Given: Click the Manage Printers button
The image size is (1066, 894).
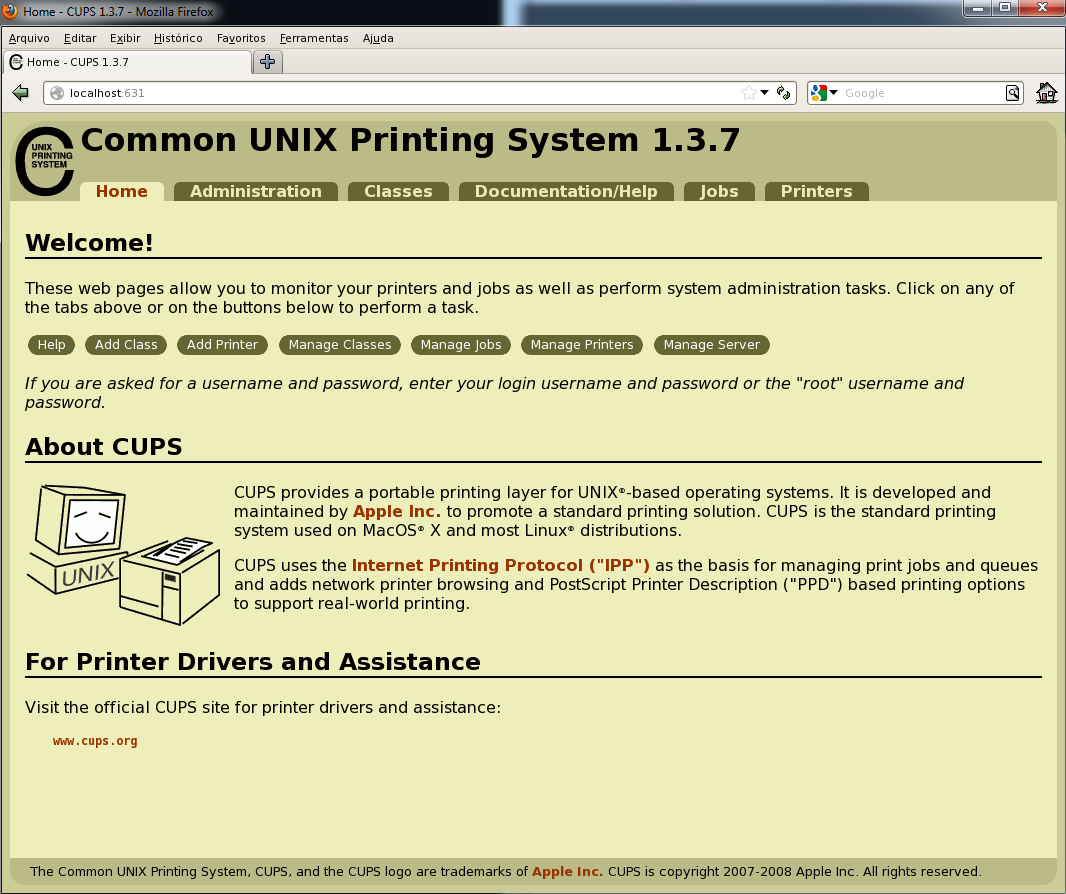Looking at the screenshot, I should (x=581, y=344).
